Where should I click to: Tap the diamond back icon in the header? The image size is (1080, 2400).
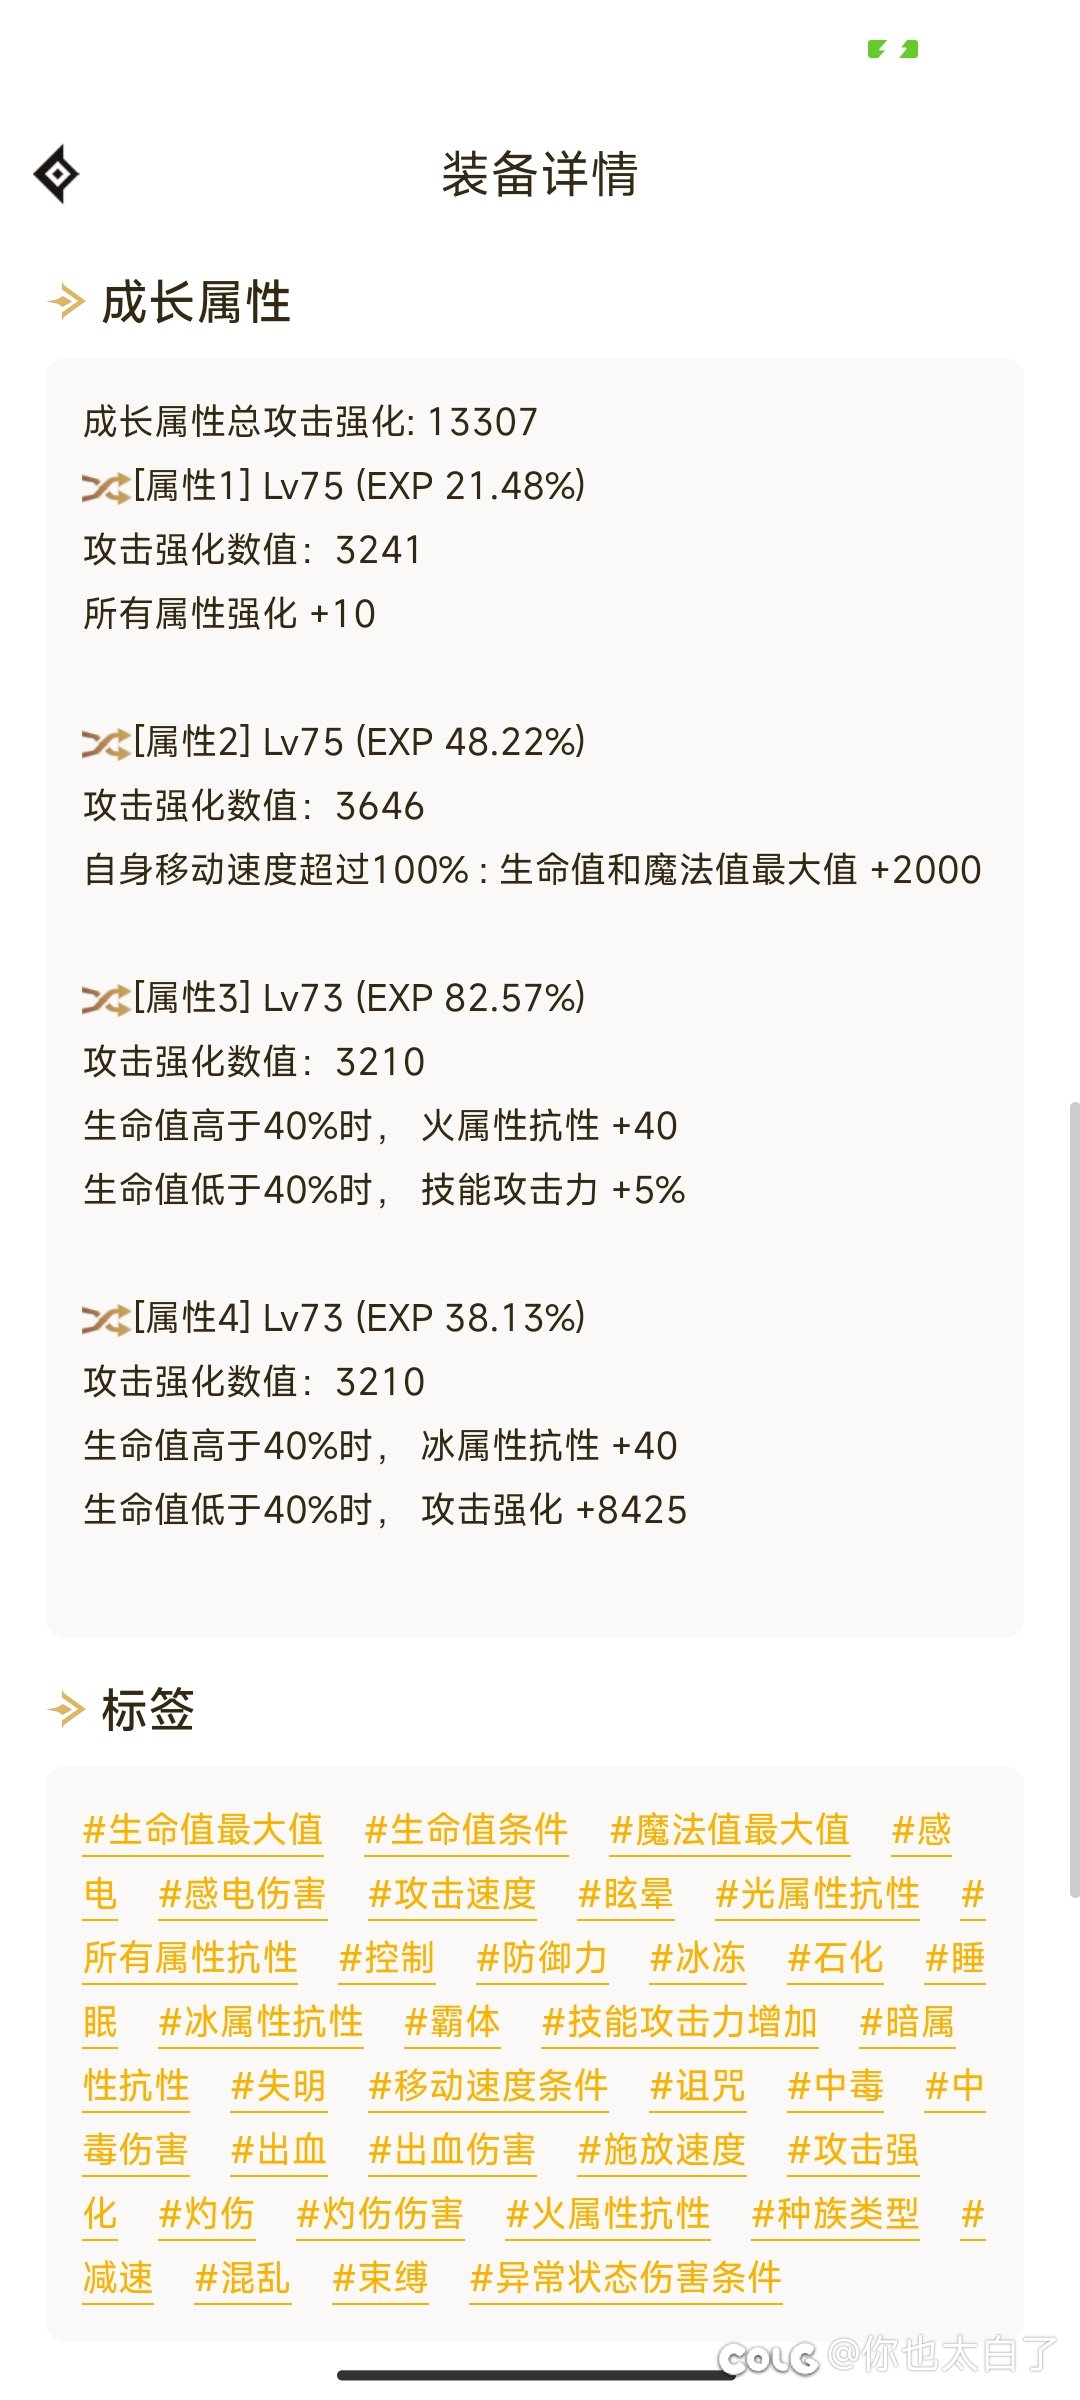pos(57,174)
